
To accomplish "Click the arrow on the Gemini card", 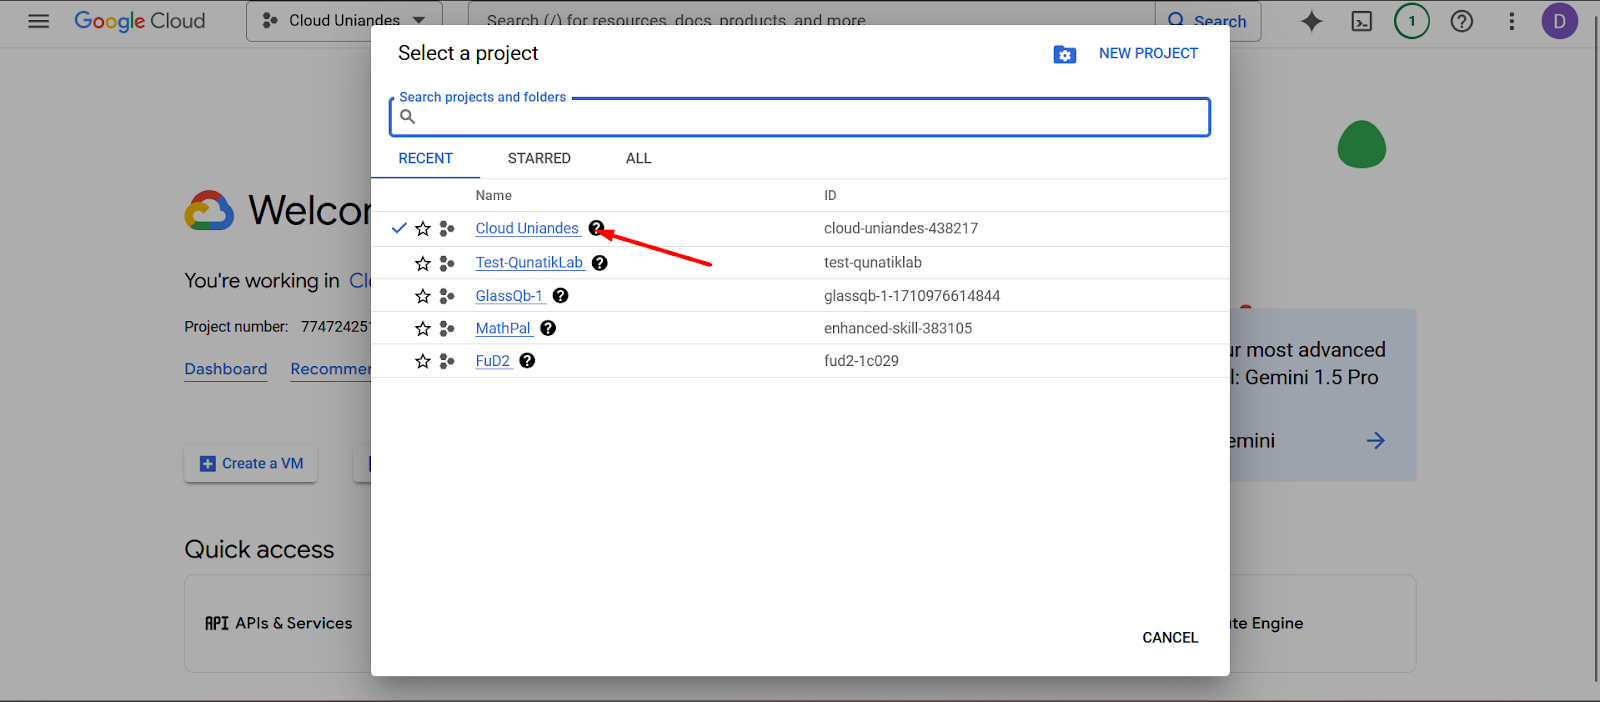I will pos(1376,441).
